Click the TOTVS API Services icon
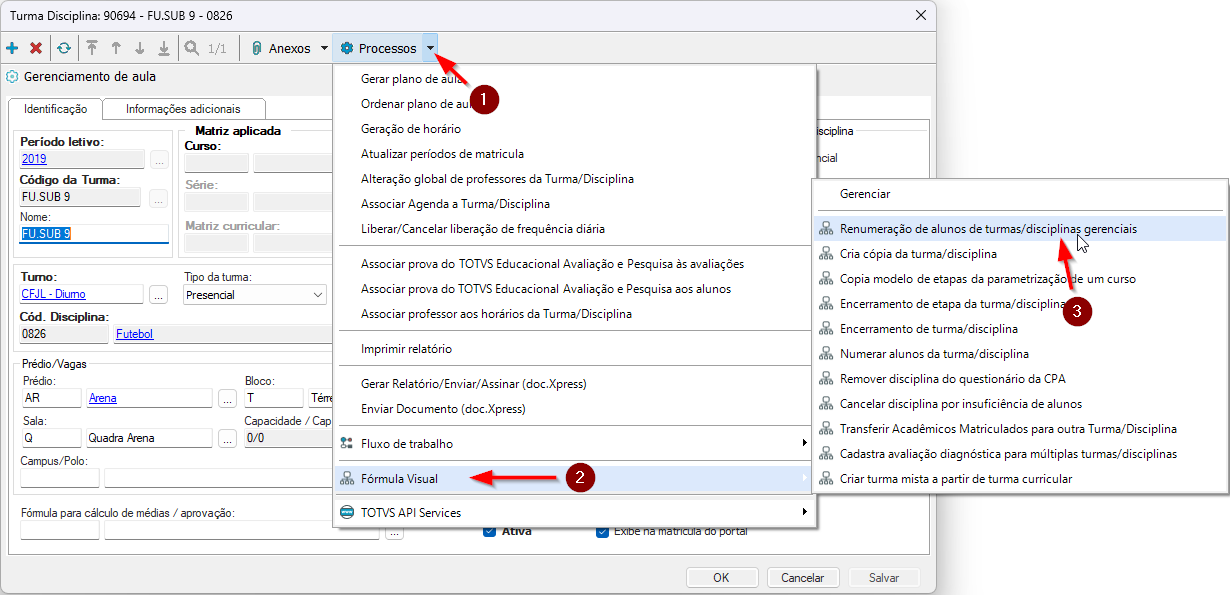 click(x=347, y=512)
